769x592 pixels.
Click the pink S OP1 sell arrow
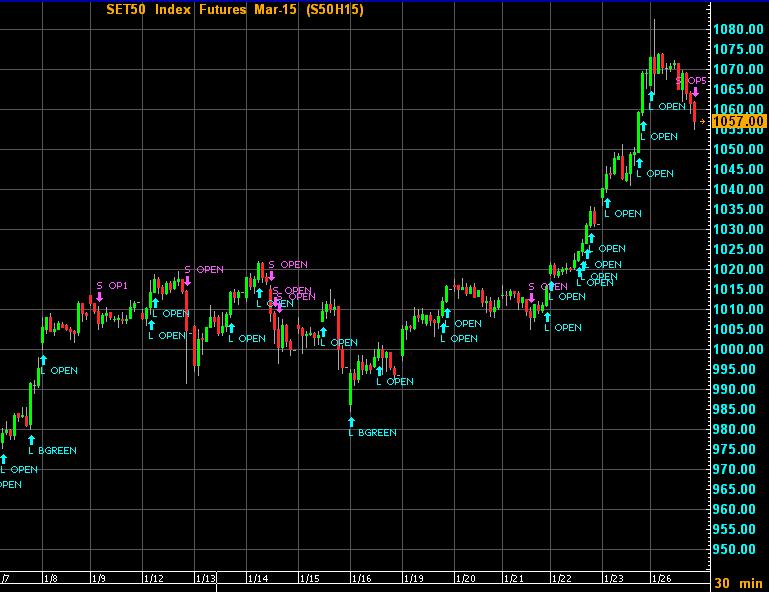click(99, 297)
